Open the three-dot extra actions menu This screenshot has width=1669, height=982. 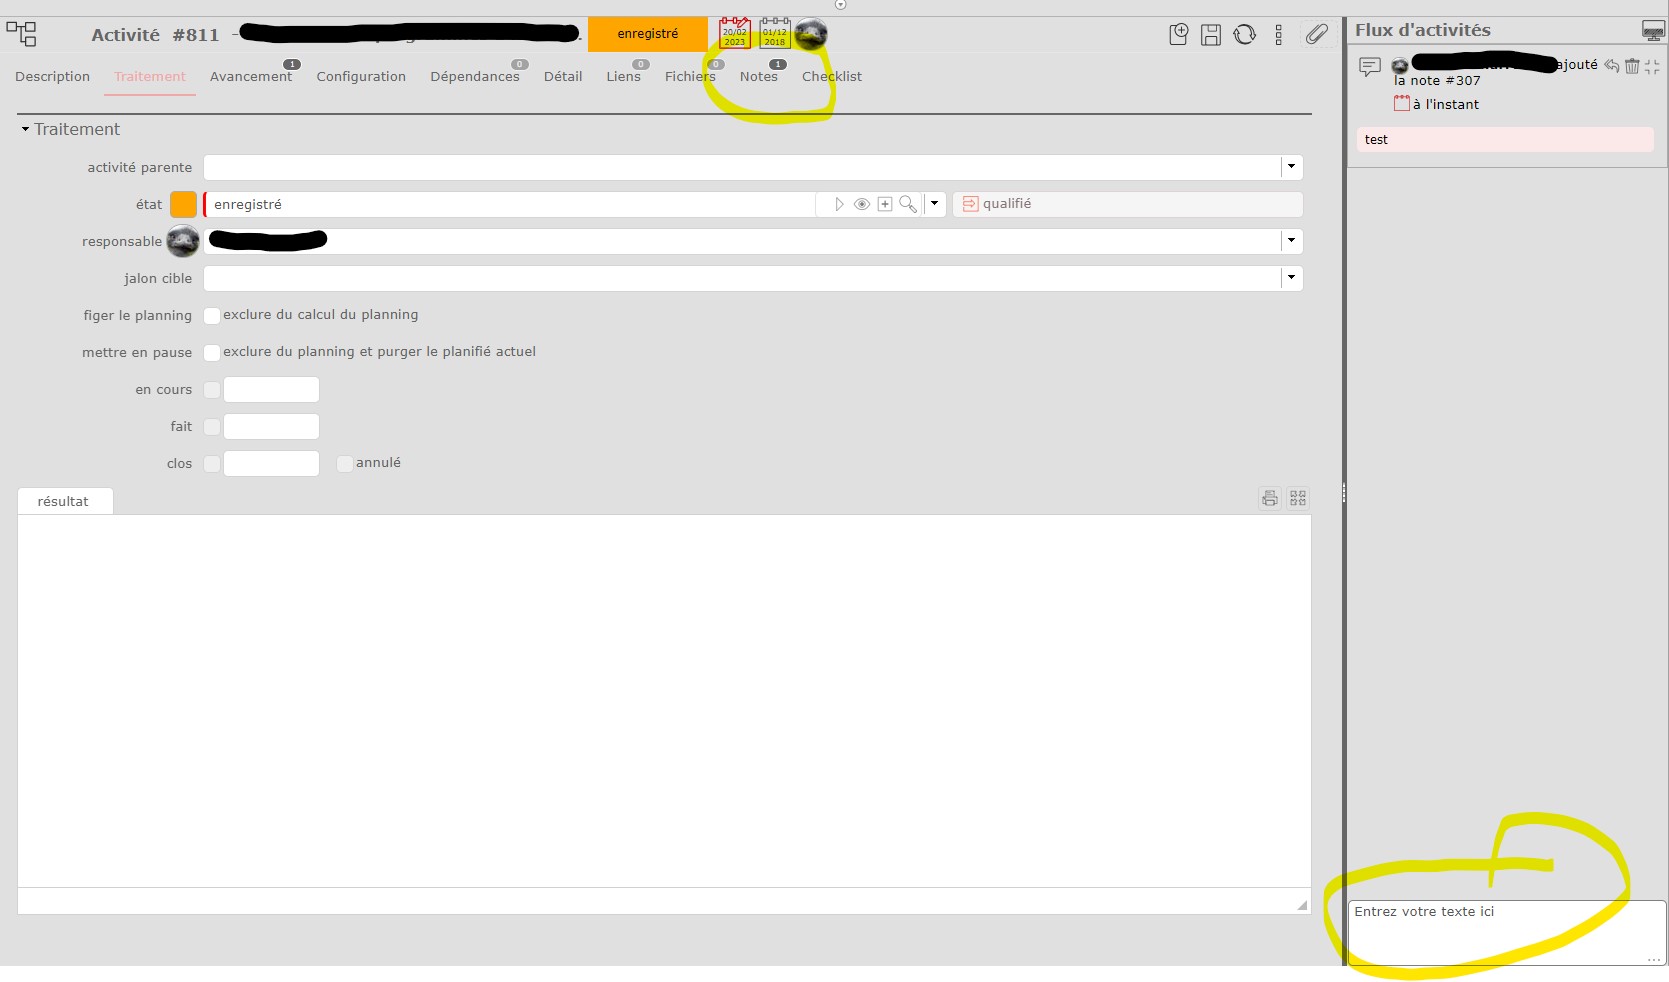click(1278, 35)
